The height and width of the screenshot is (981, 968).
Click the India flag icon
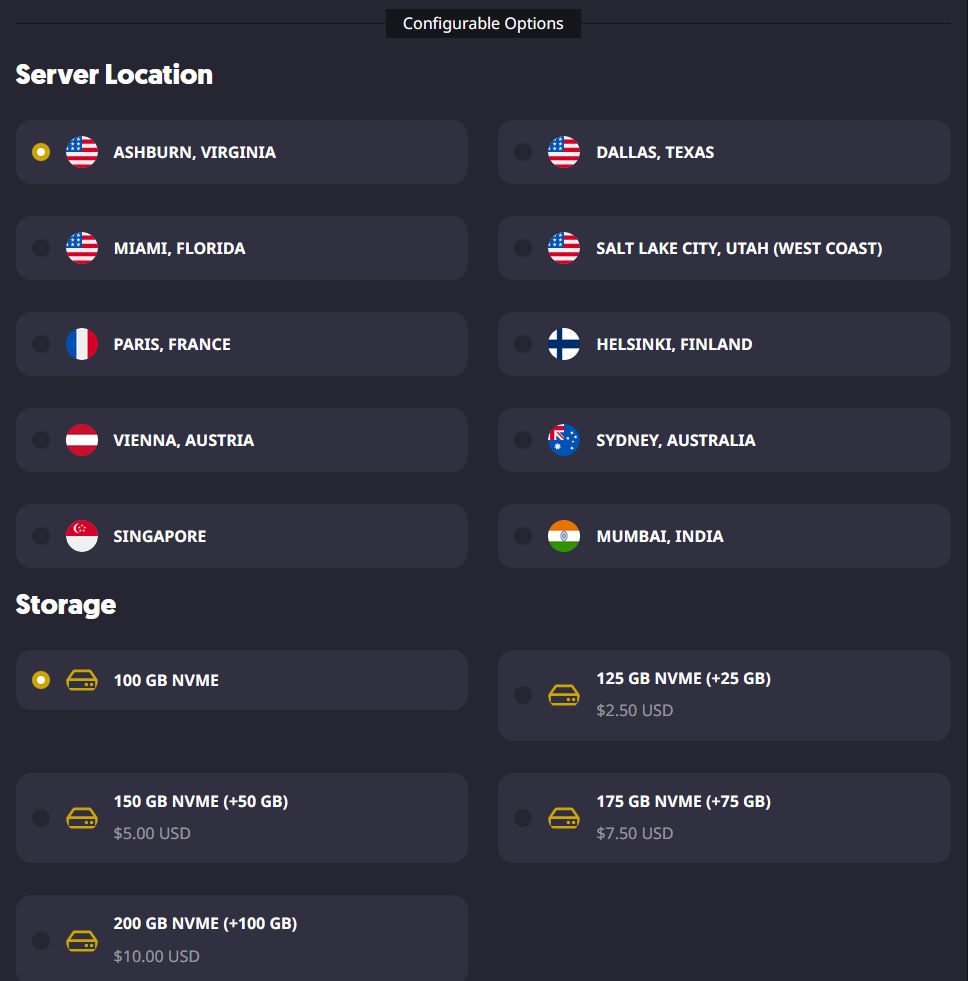coord(564,536)
